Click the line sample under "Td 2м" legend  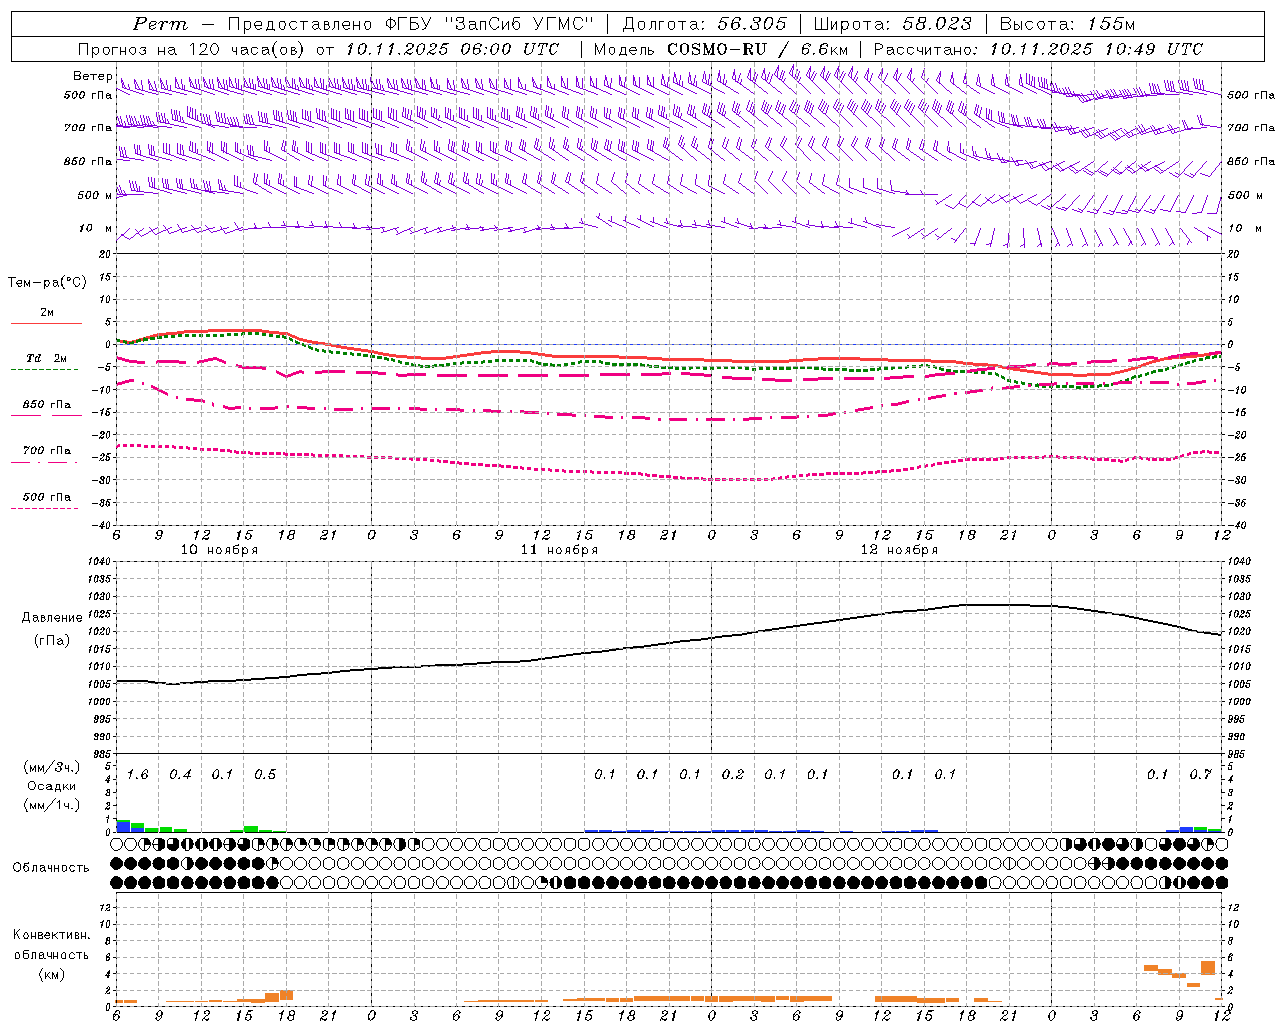tap(44, 370)
